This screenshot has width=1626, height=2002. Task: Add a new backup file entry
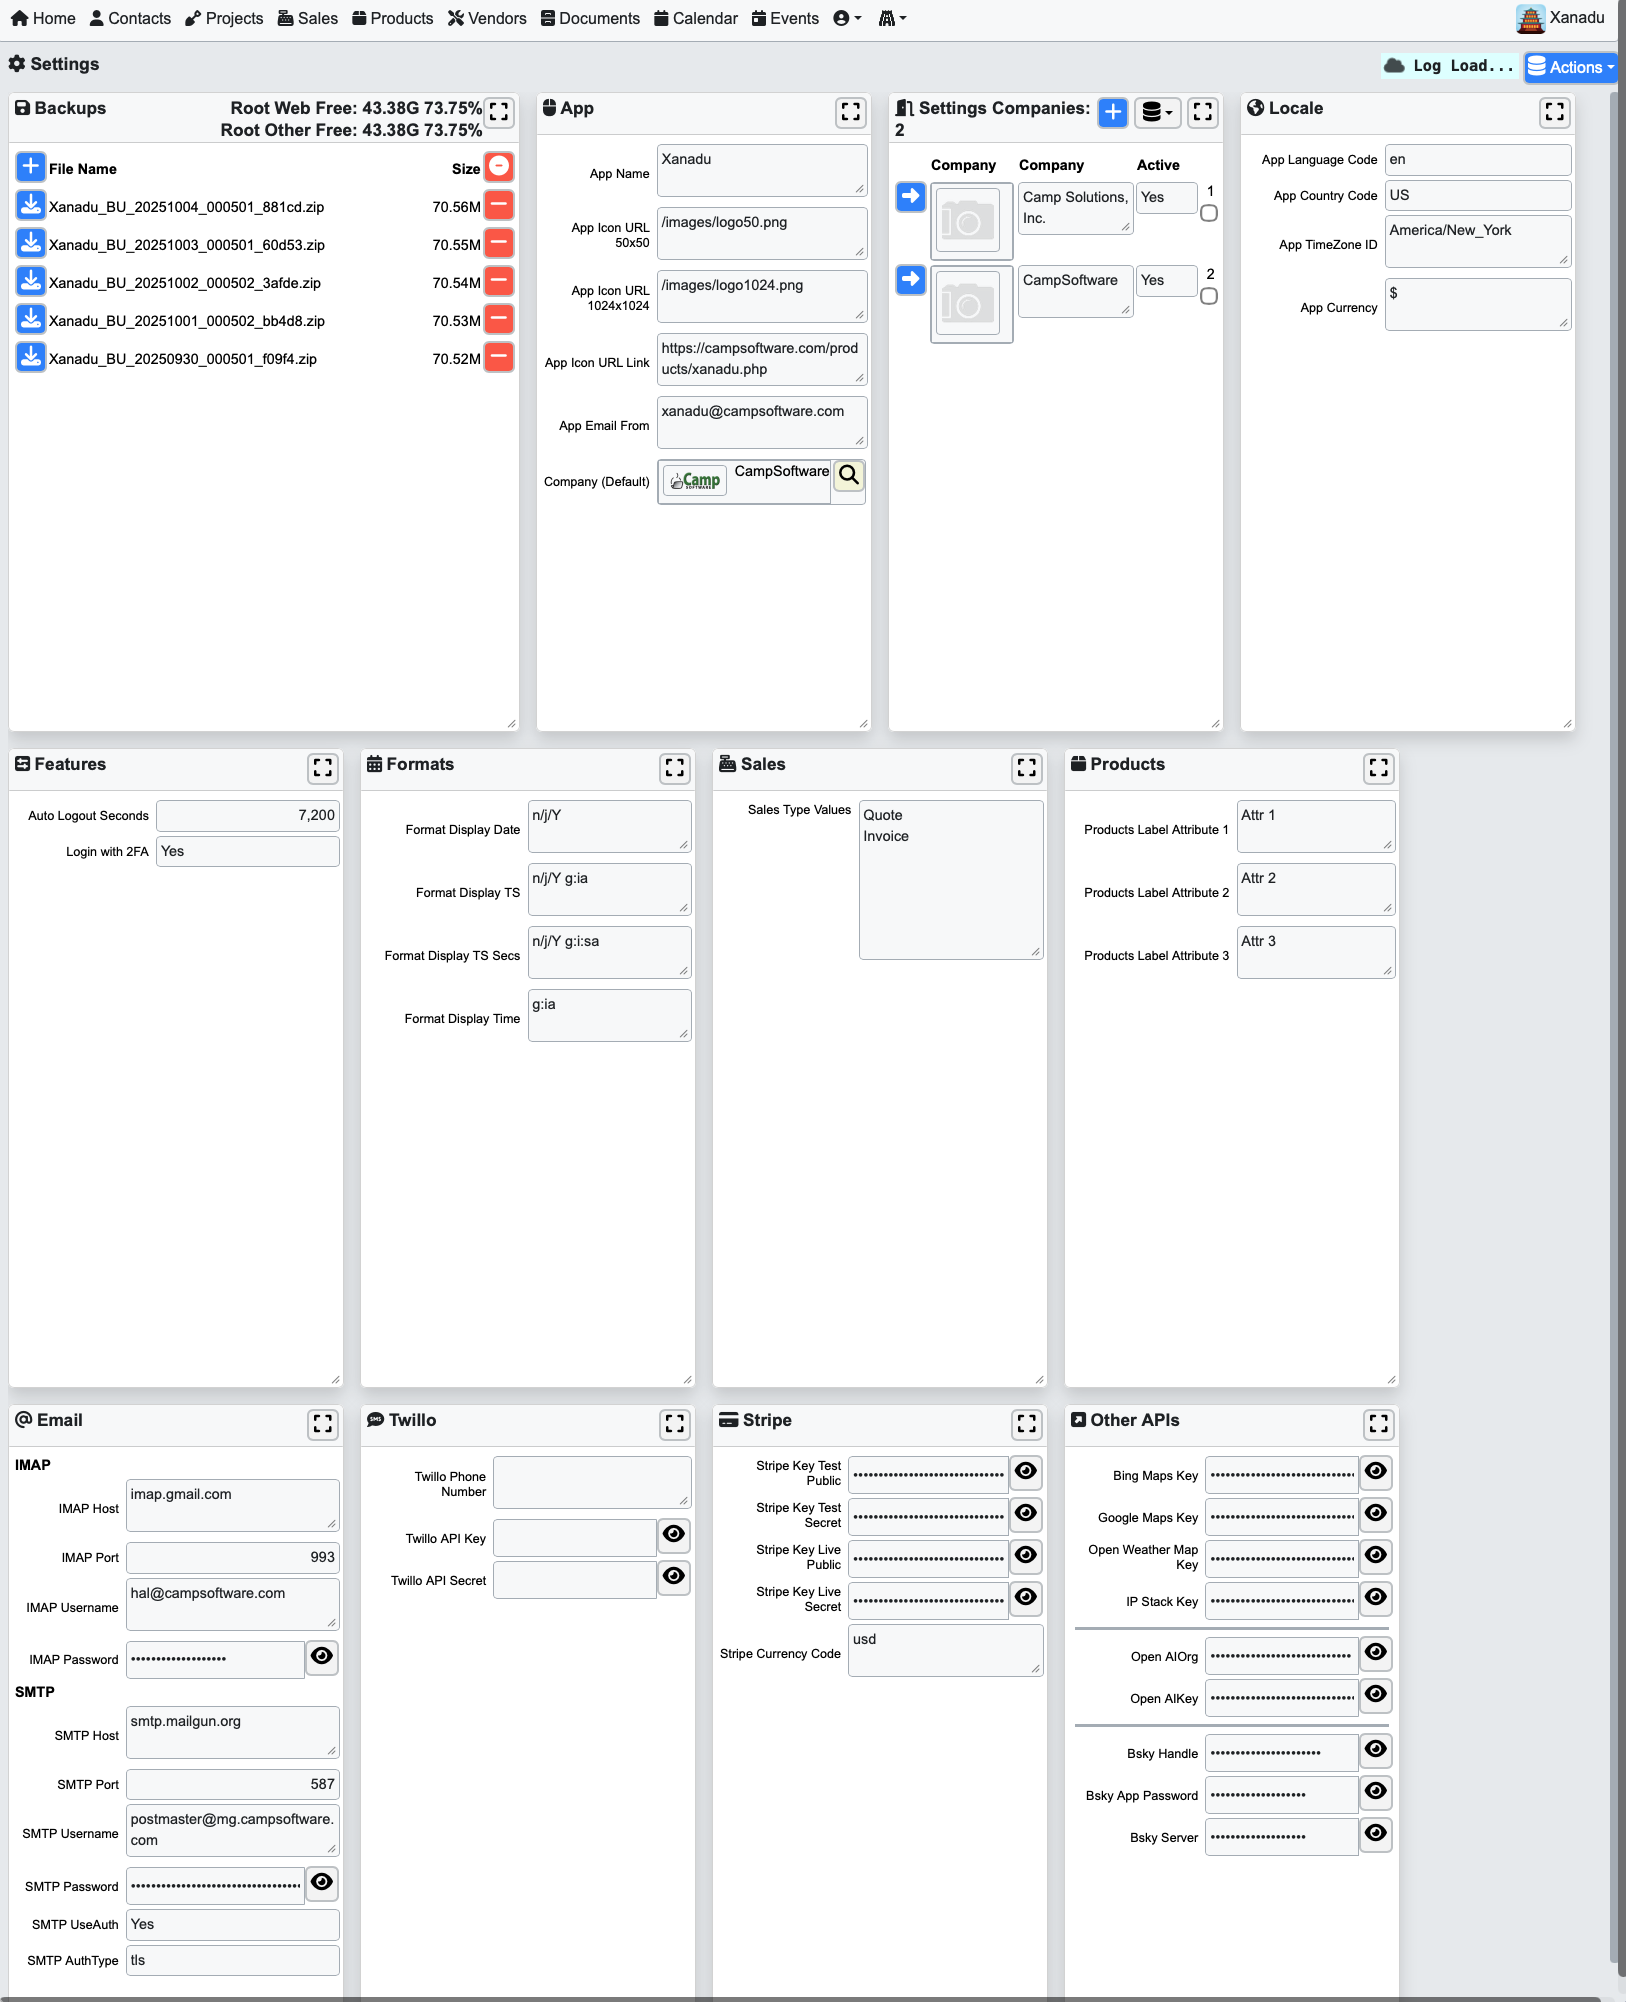30,166
